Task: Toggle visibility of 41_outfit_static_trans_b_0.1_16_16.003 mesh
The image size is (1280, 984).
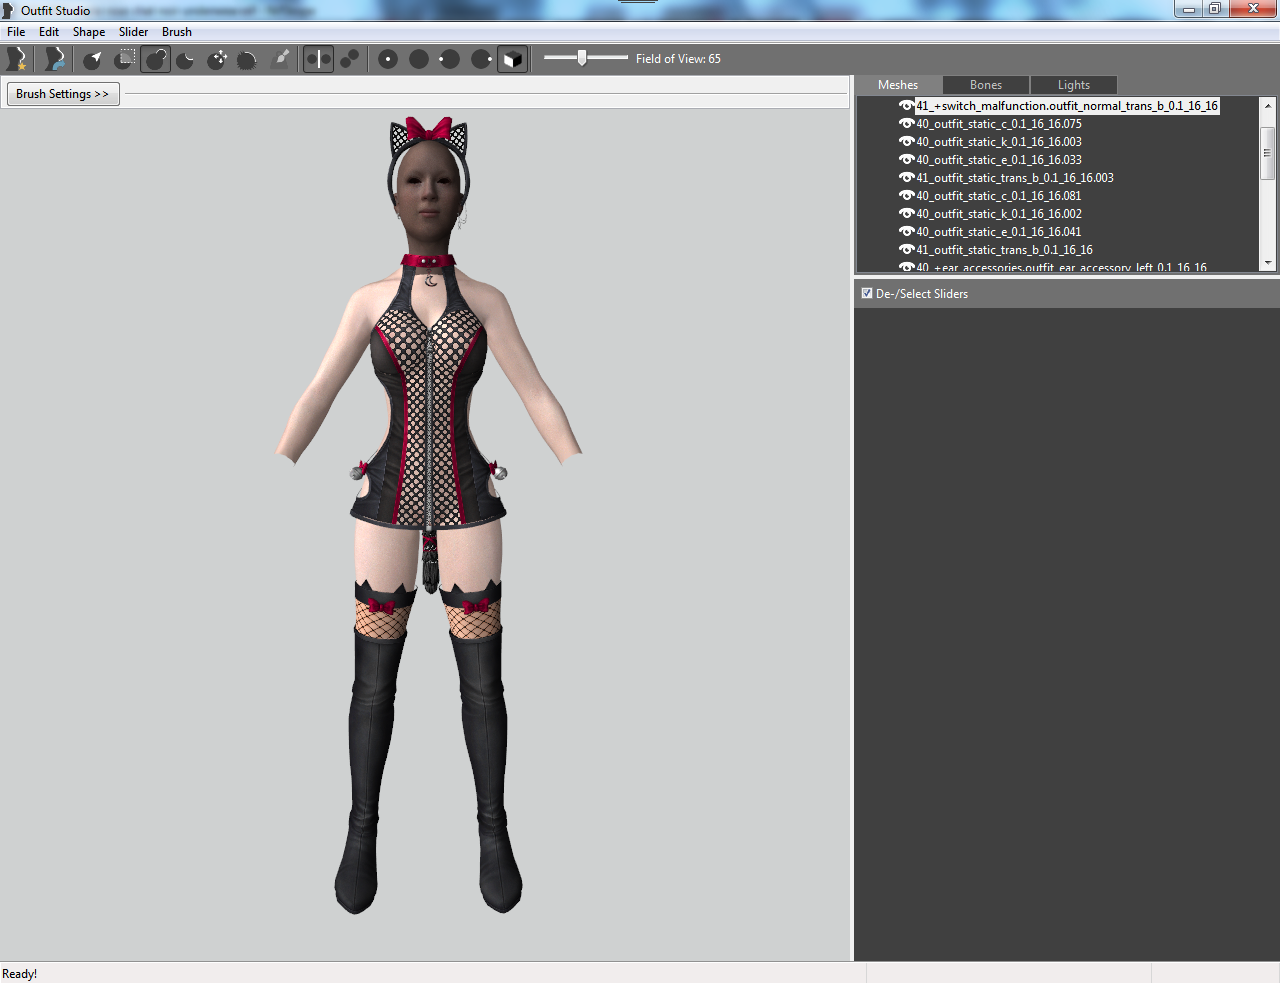Action: pos(906,178)
